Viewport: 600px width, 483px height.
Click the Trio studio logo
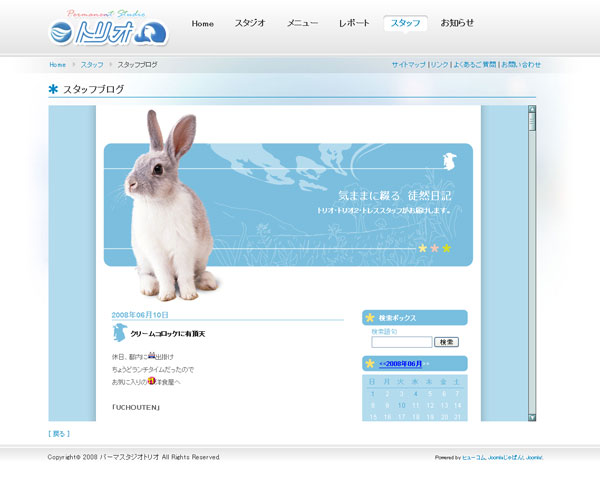tap(110, 30)
